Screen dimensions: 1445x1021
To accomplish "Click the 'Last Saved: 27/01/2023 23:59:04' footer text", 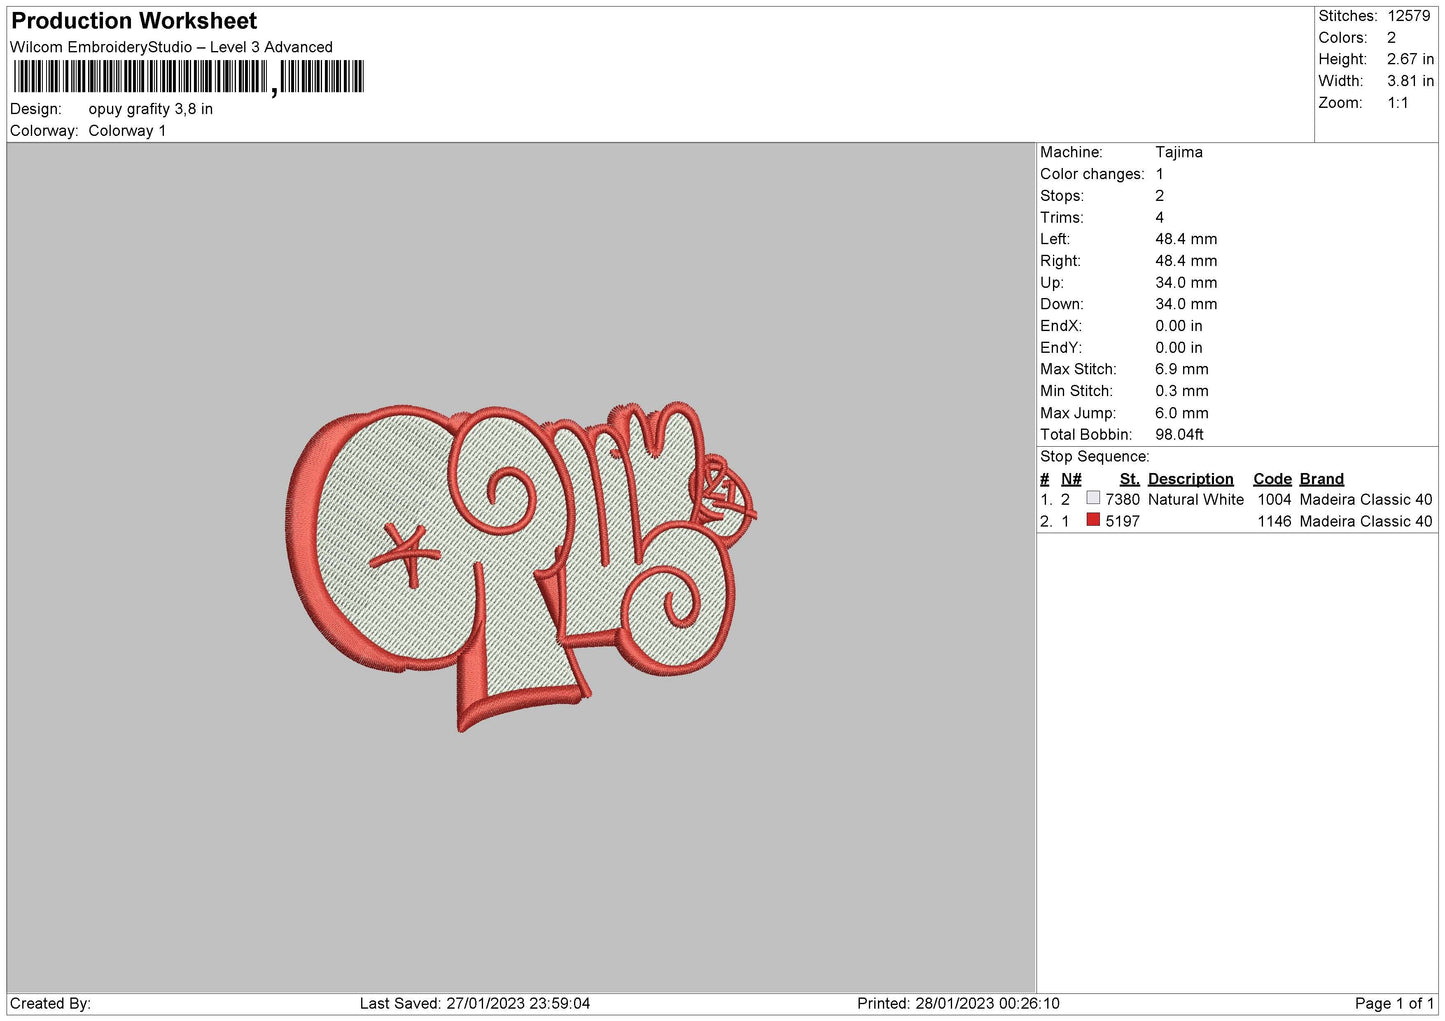I will point(474,1004).
